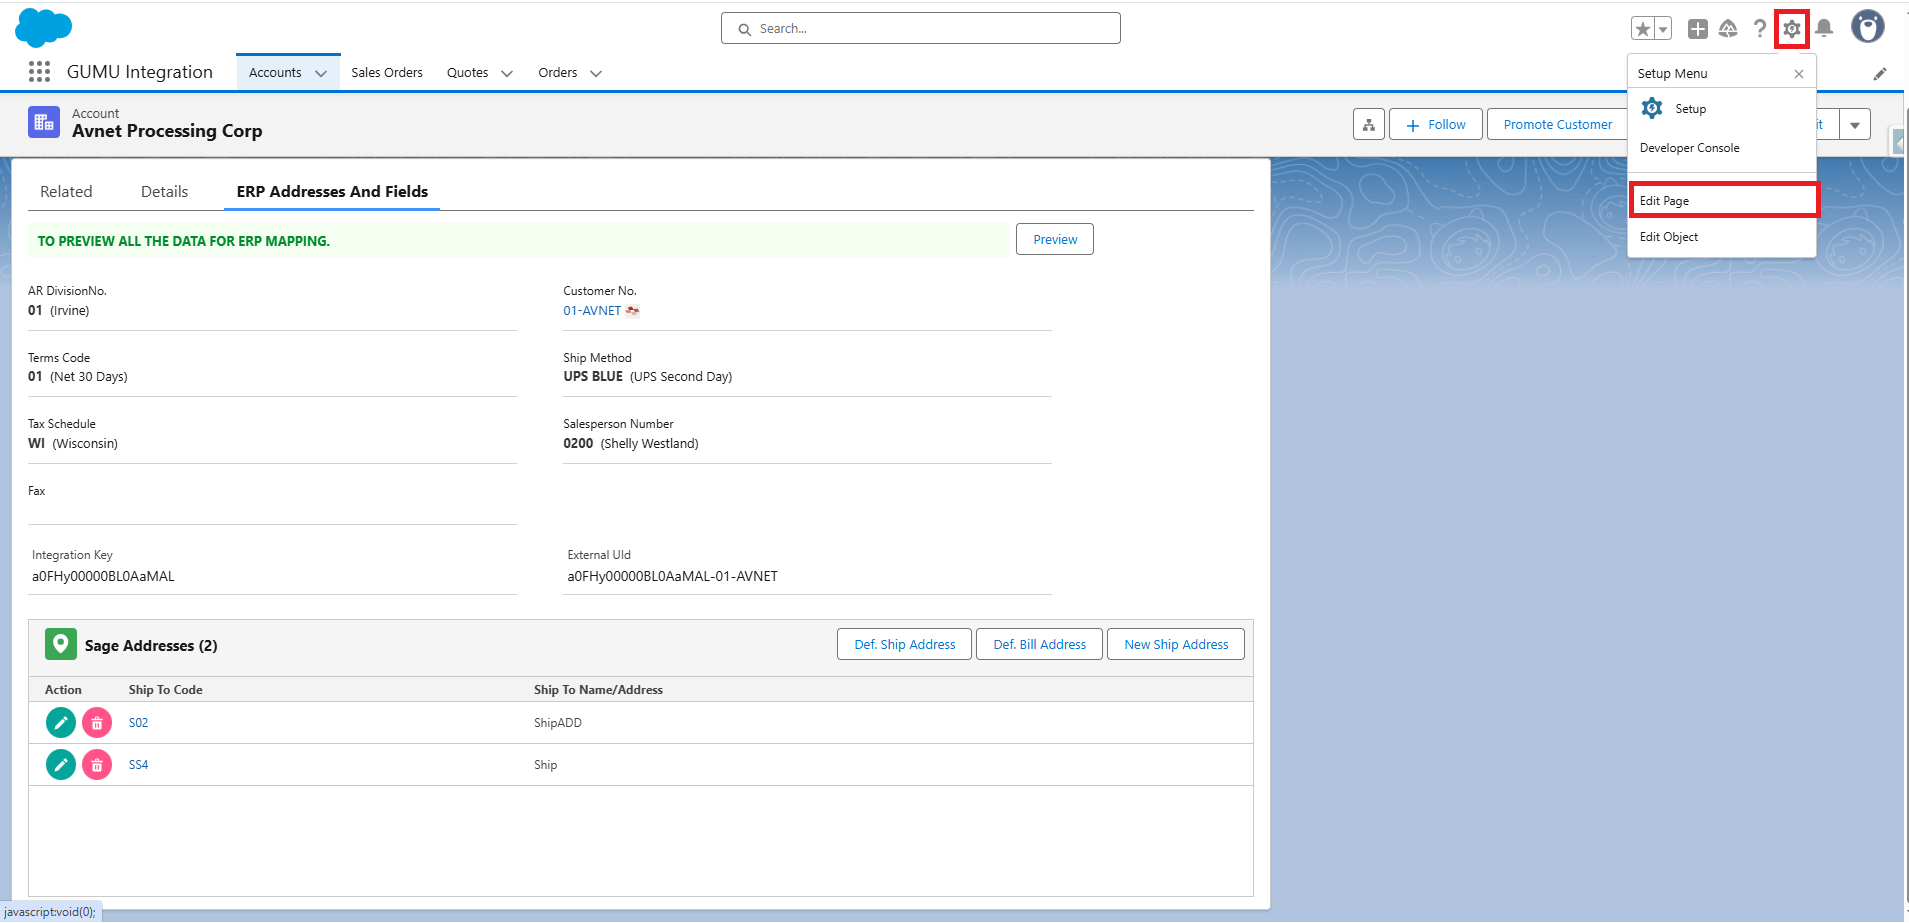Expand the Quotes tab chevron
Image resolution: width=1909 pixels, height=923 pixels.
click(x=507, y=73)
